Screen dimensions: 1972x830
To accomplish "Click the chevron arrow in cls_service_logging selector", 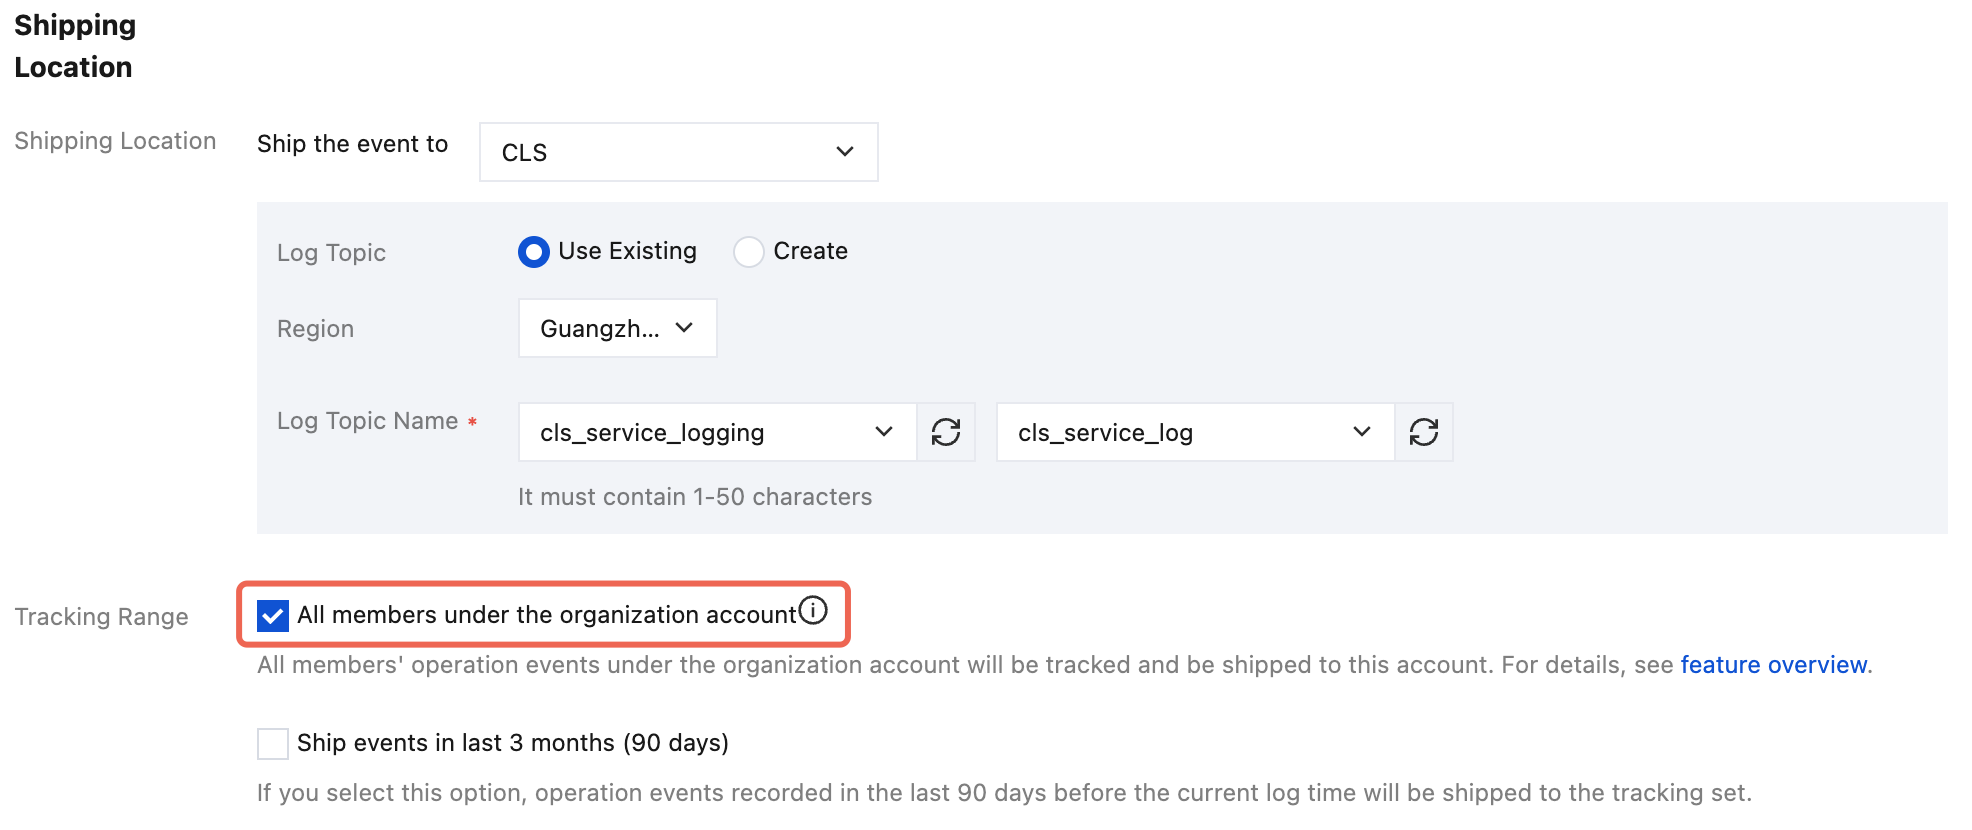I will tap(884, 432).
